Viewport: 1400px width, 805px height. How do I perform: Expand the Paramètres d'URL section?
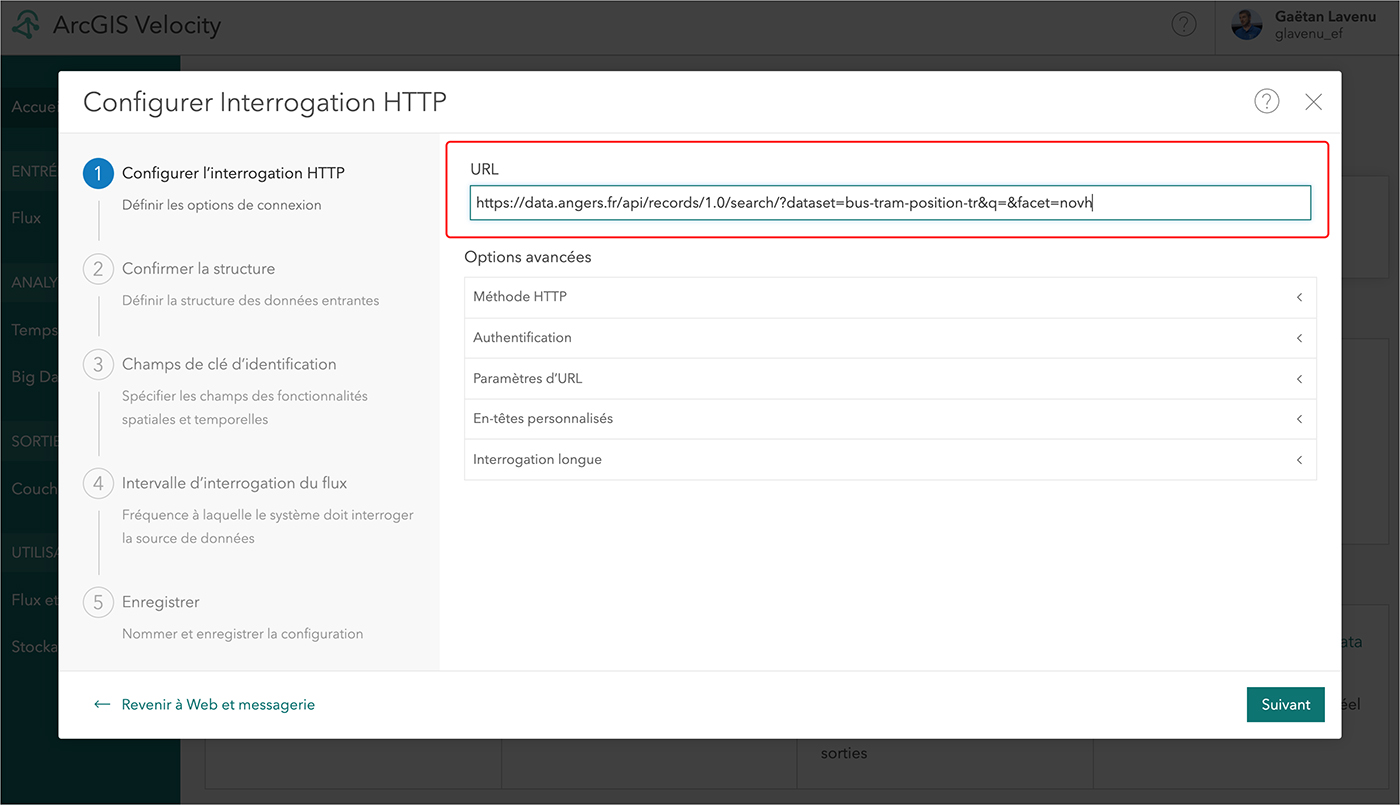pos(890,379)
